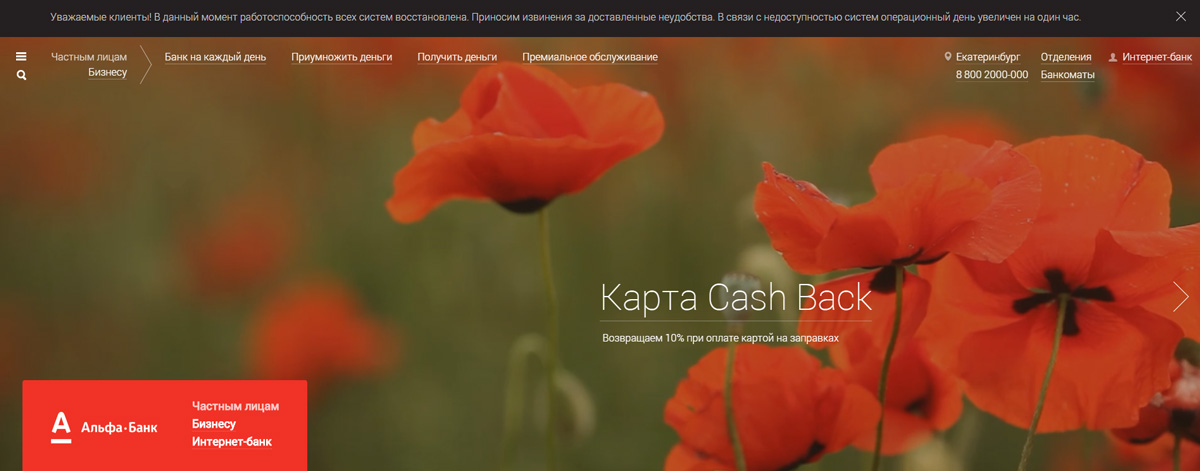Open site search via magnifier icon
Viewport: 1200px width, 471px height.
pos(21,75)
